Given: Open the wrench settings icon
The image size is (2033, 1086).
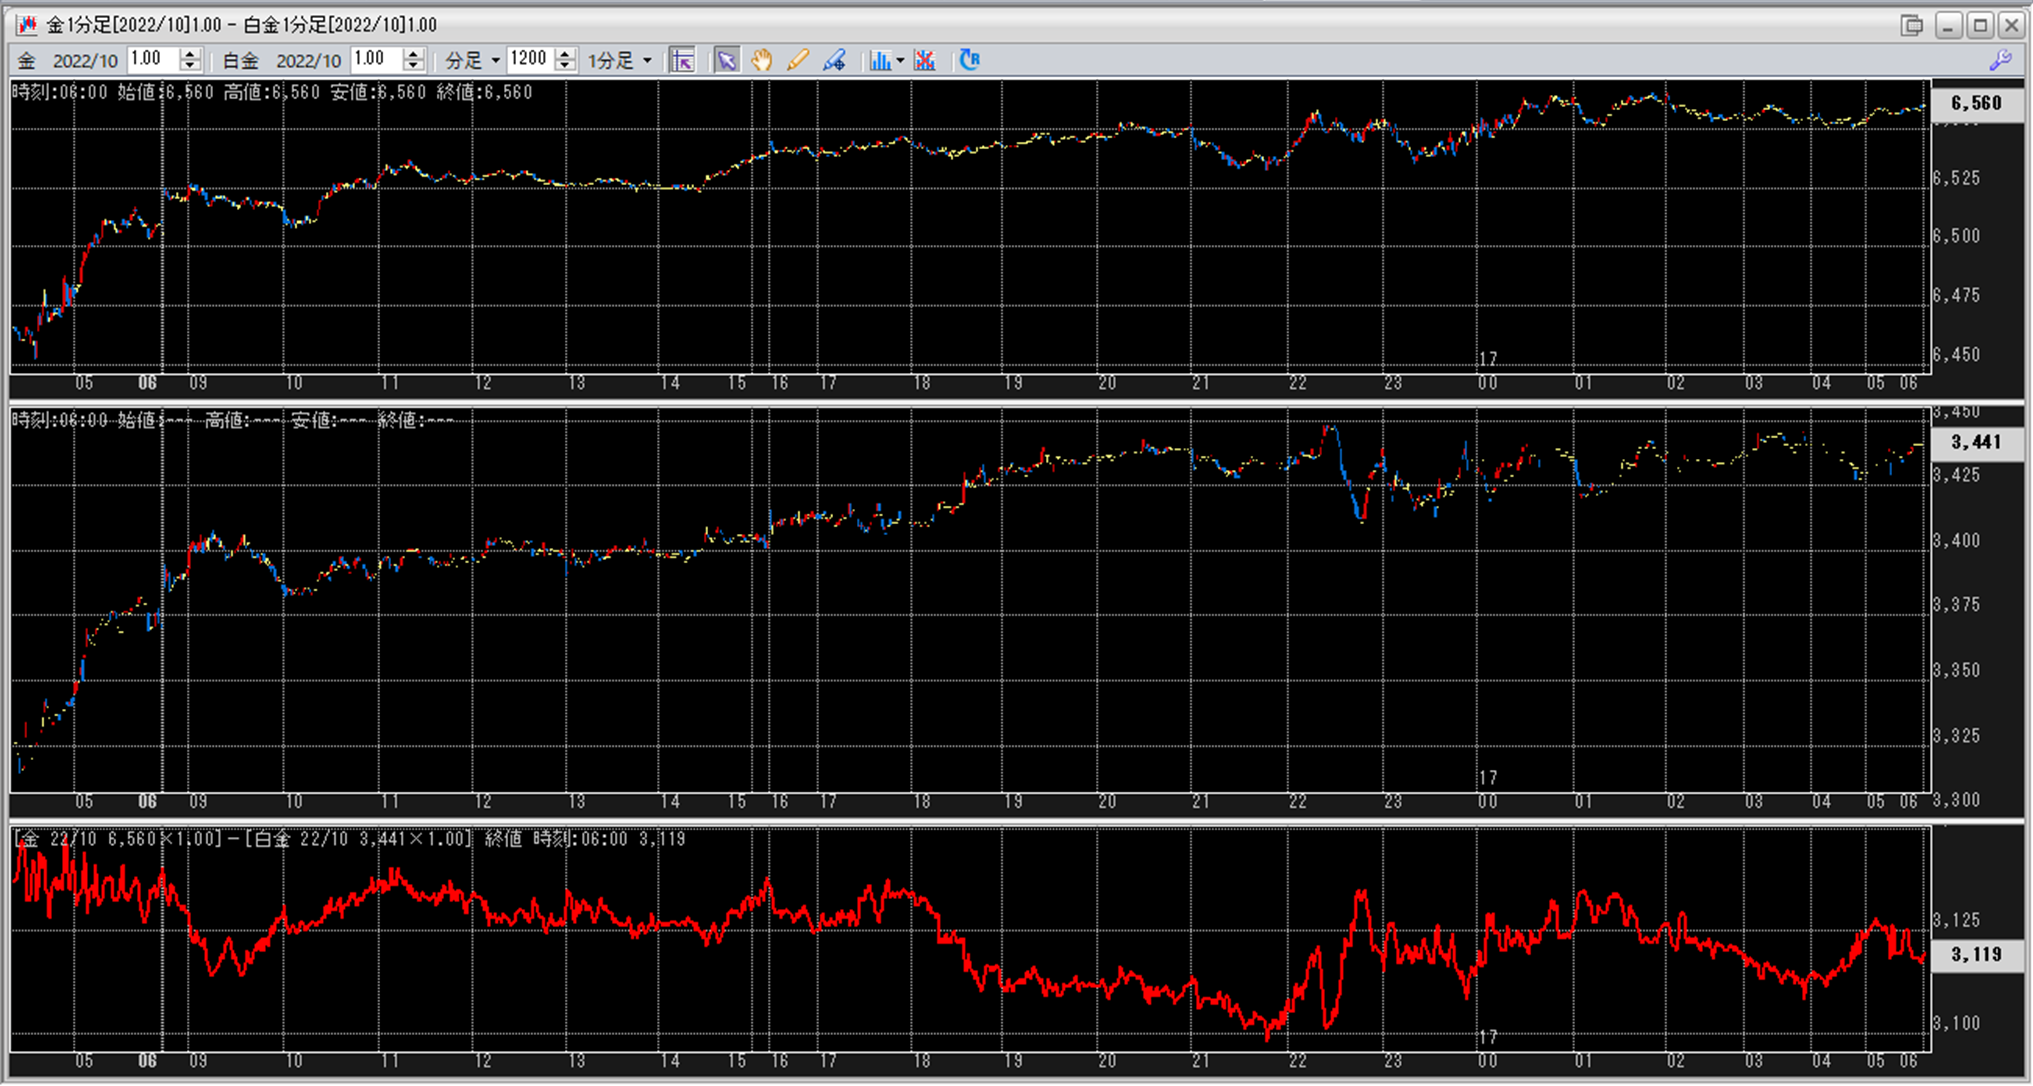Looking at the screenshot, I should click(x=2000, y=60).
